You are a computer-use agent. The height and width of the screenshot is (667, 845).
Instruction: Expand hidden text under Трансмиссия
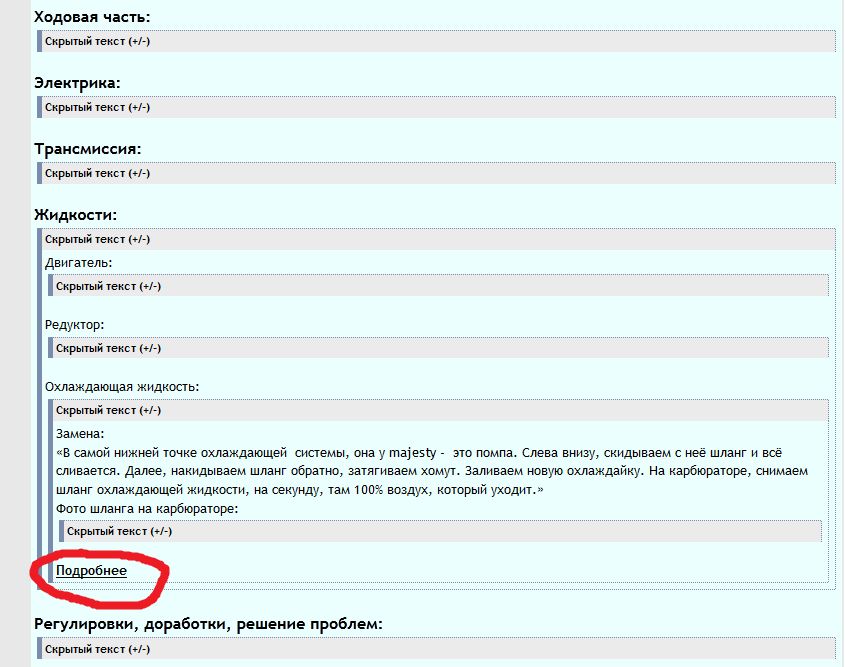click(98, 173)
